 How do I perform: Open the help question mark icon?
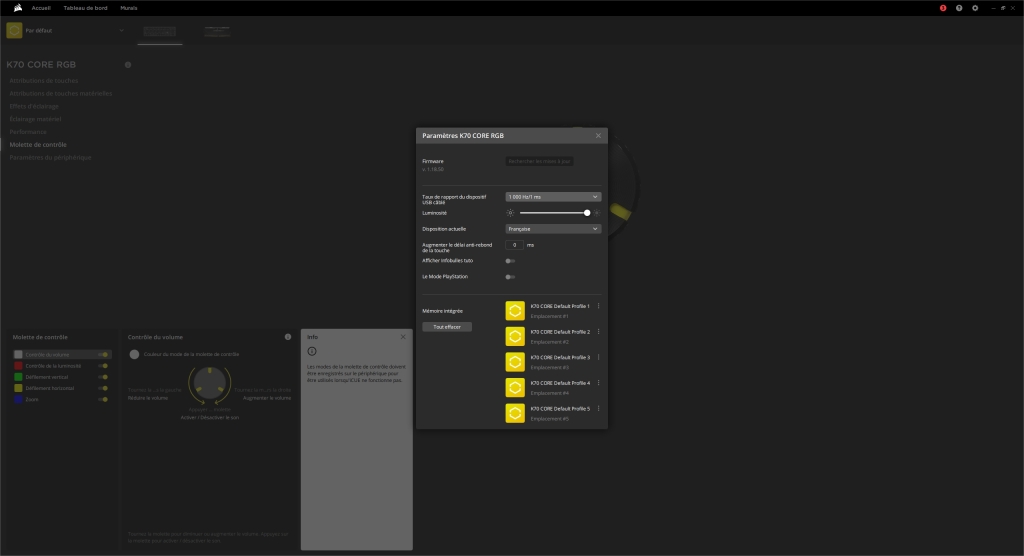tap(959, 8)
